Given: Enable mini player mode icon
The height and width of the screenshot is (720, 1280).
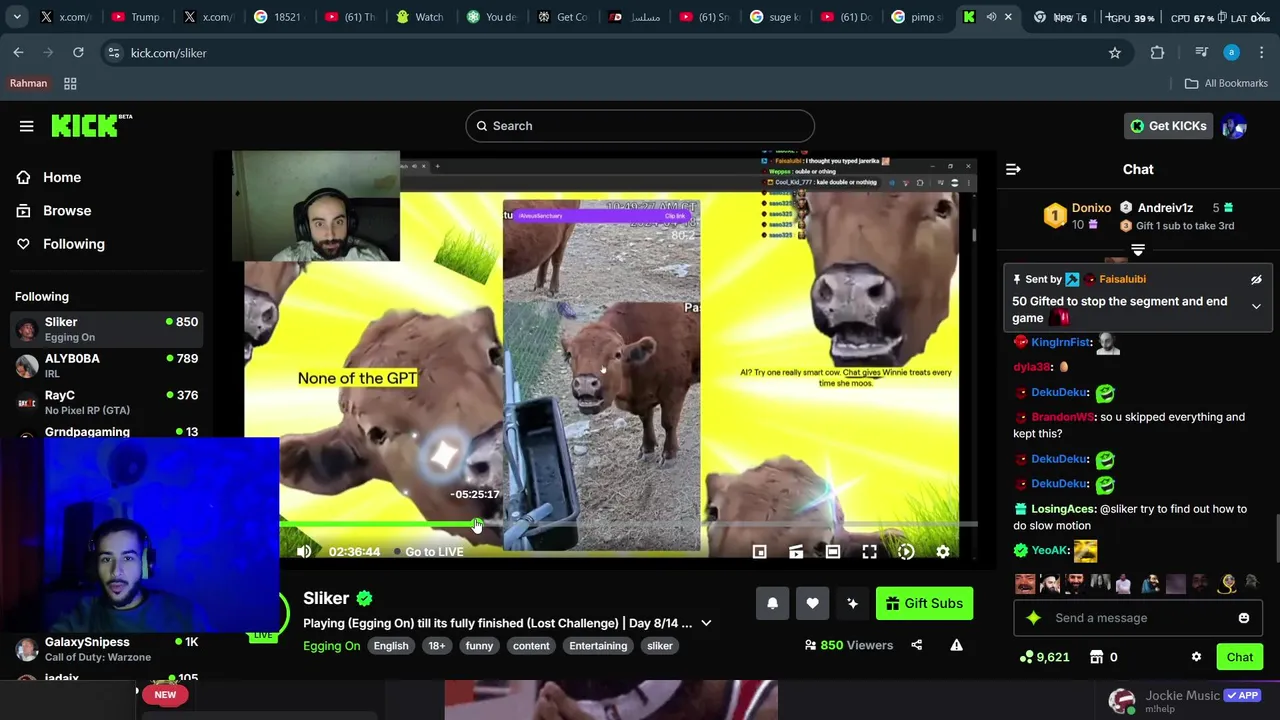Looking at the screenshot, I should click(x=759, y=552).
